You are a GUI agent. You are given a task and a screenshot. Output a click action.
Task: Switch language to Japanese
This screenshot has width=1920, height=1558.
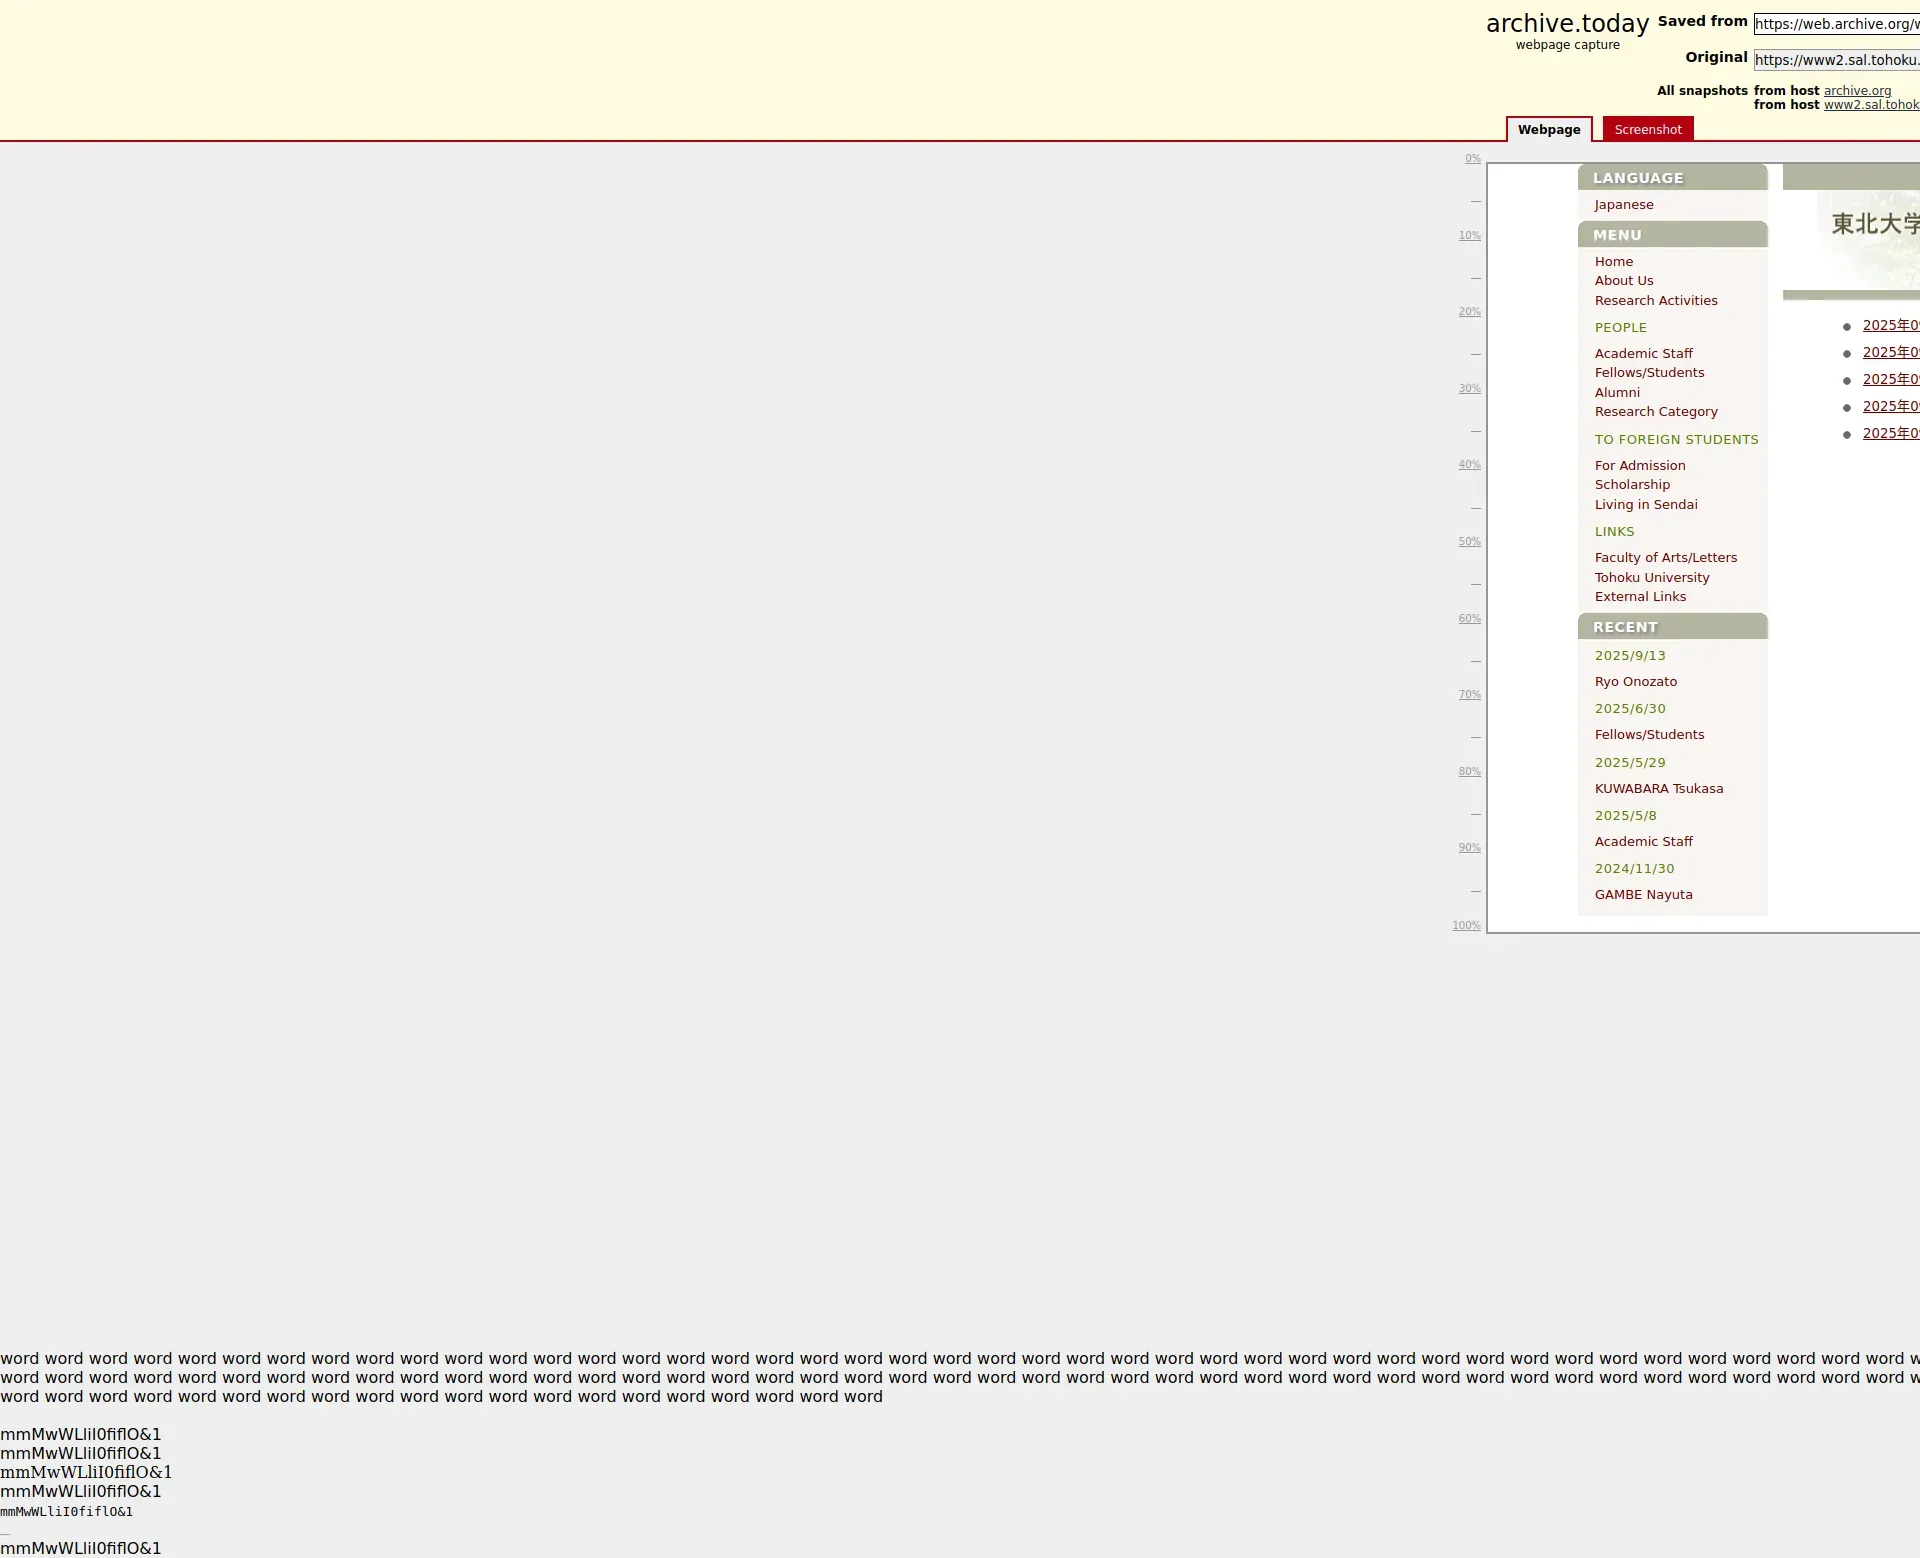1623,205
